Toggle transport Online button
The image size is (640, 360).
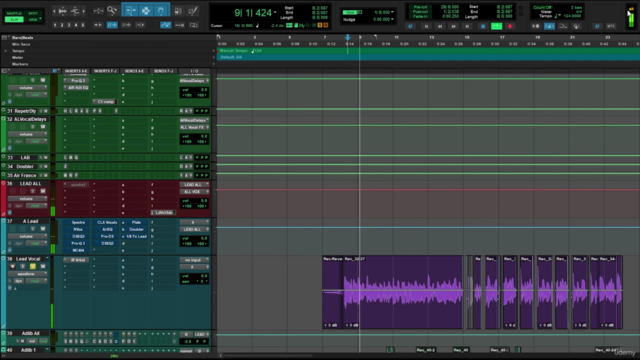pos(410,27)
